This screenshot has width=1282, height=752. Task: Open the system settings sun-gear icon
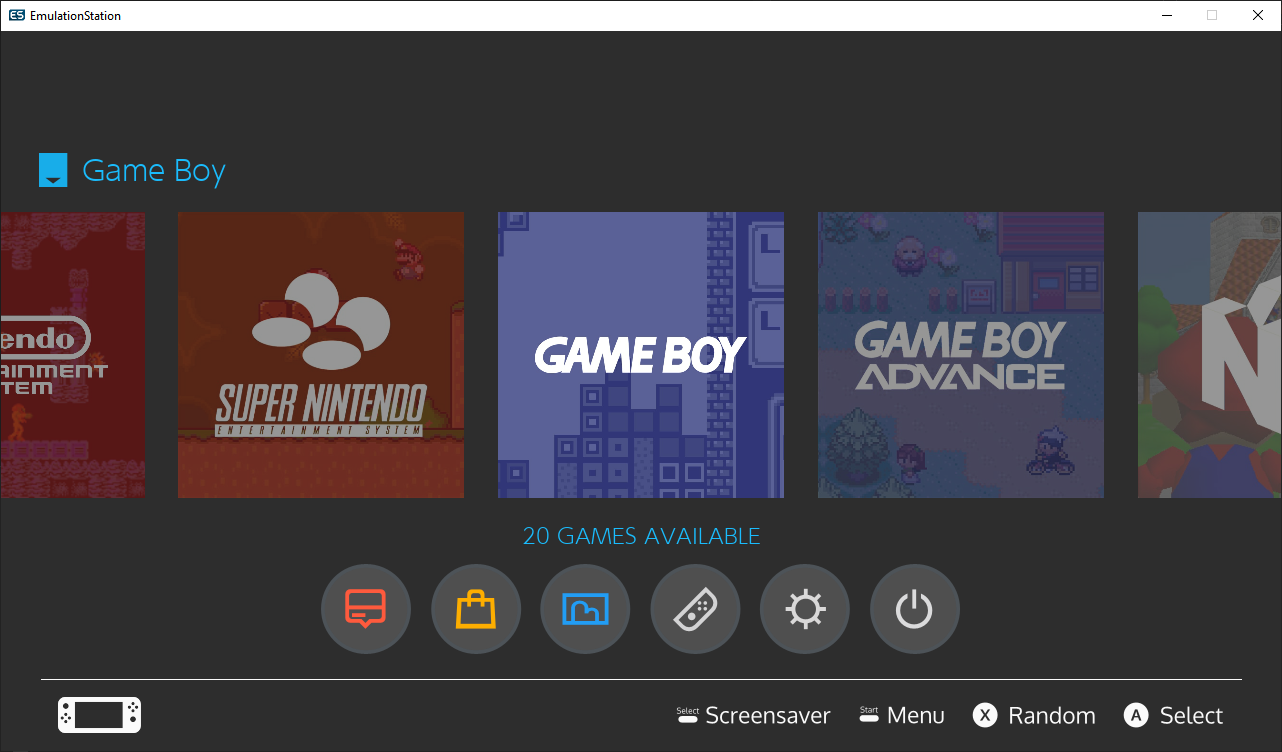(x=805, y=609)
